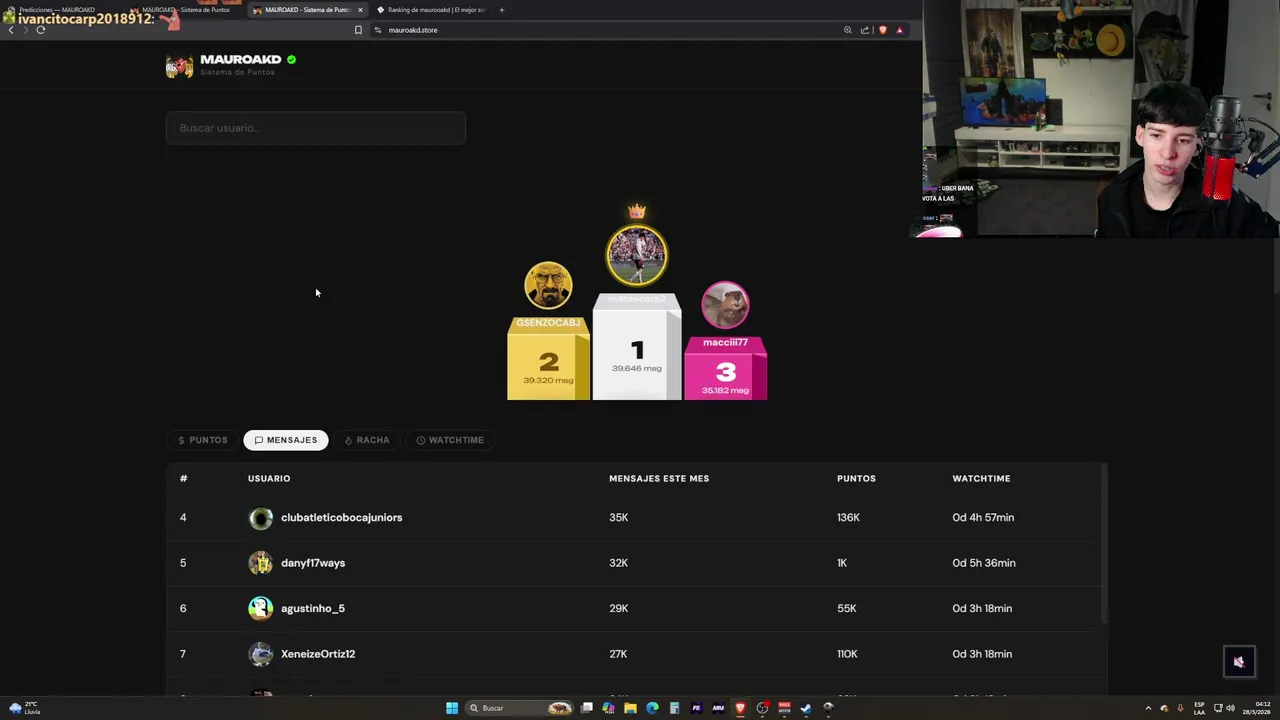1280x720 pixels.
Task: Click USUARIO column header
Action: tap(269, 478)
